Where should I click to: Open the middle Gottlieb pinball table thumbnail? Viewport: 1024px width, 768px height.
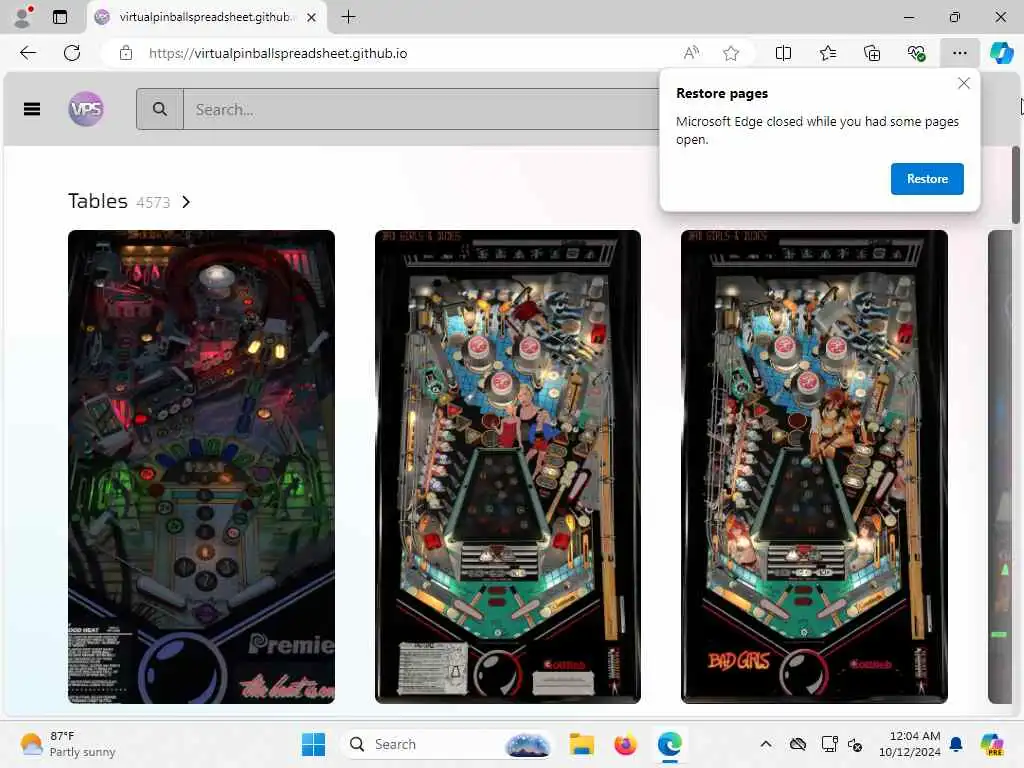(507, 466)
